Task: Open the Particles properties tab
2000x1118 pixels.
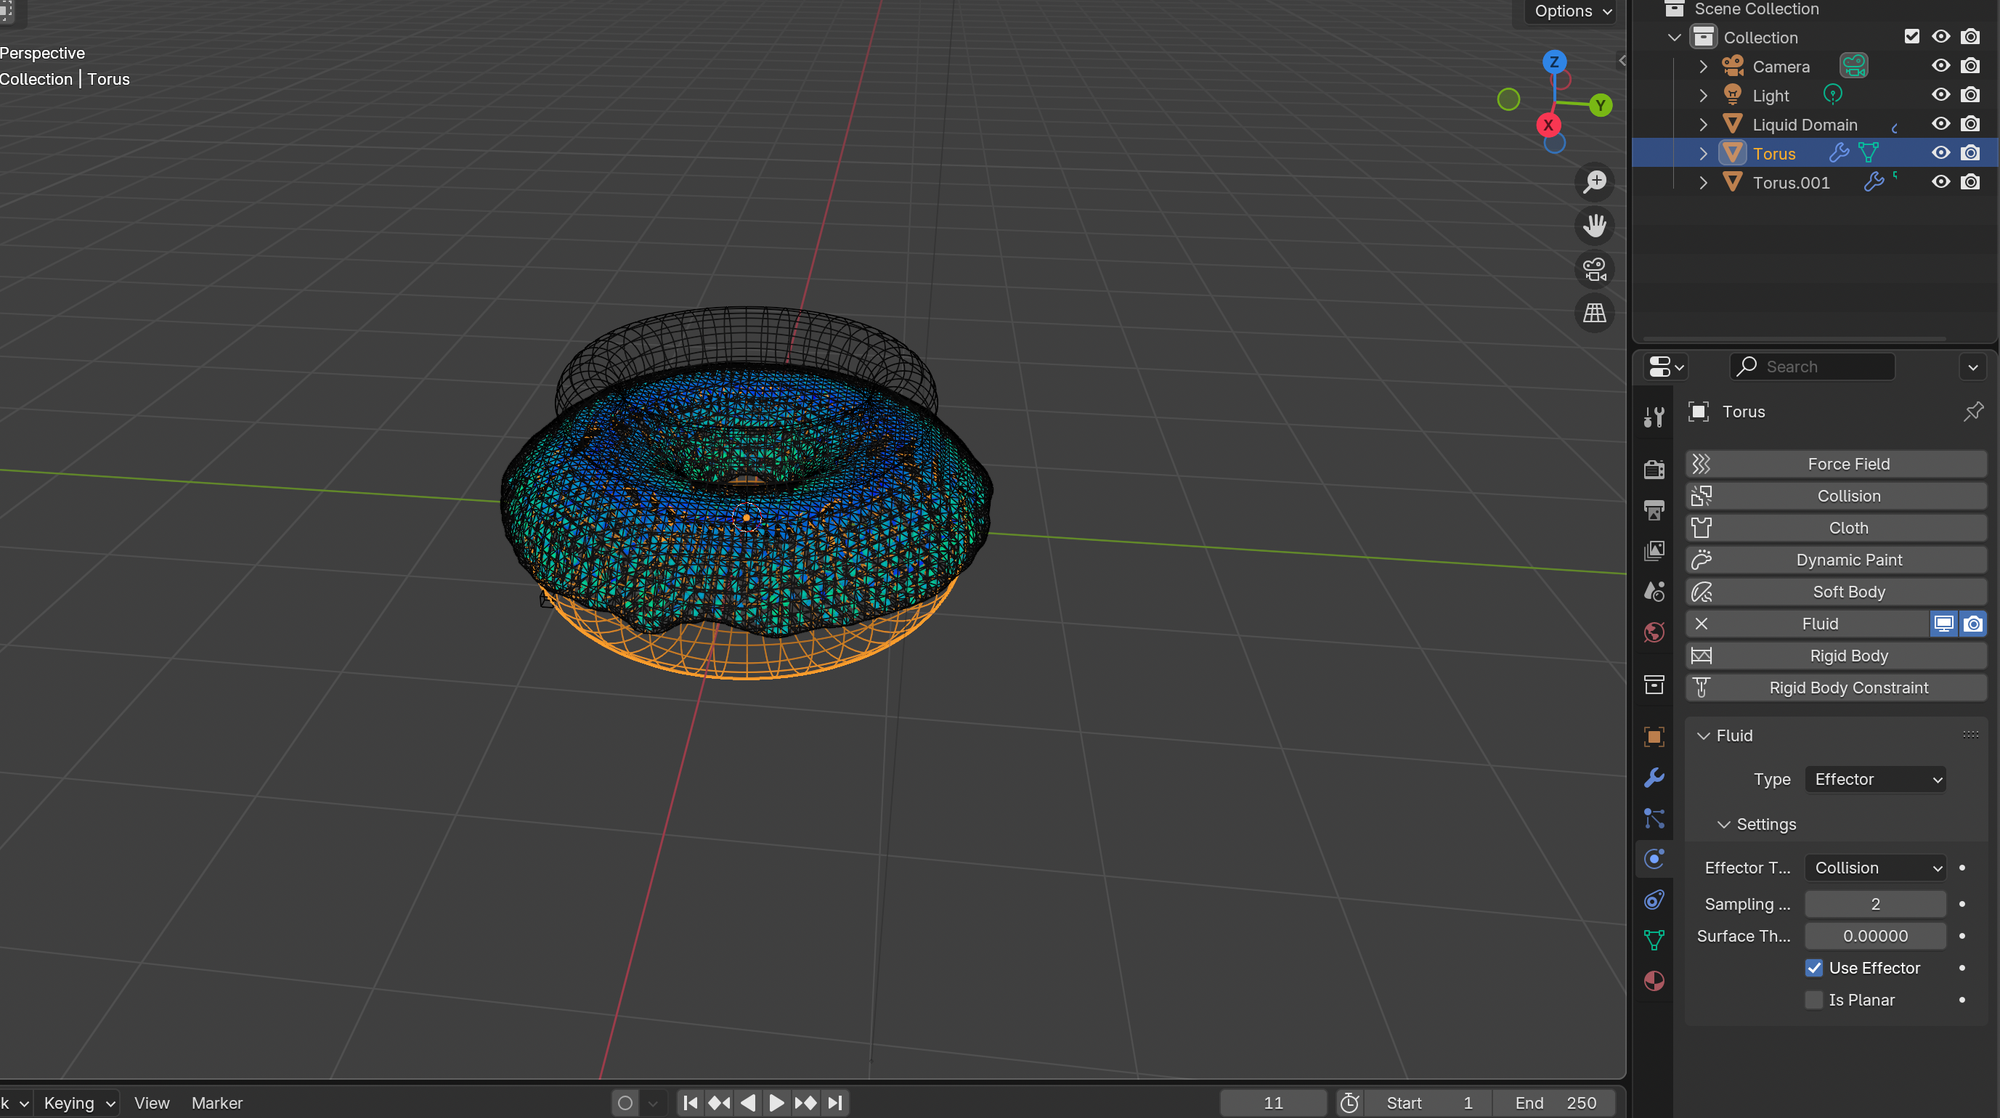Action: pos(1654,819)
